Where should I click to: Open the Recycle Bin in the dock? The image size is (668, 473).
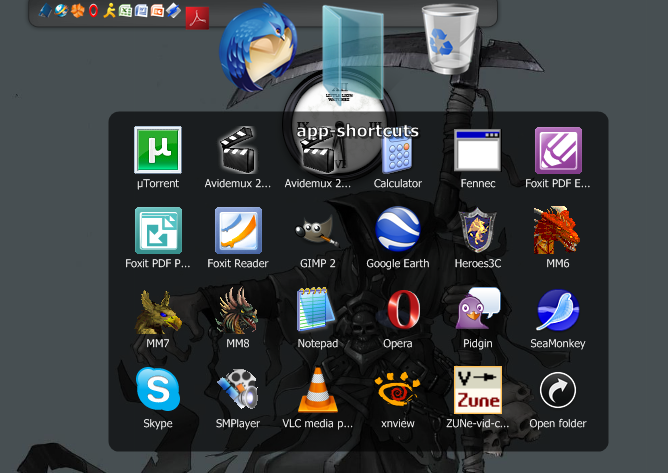450,39
